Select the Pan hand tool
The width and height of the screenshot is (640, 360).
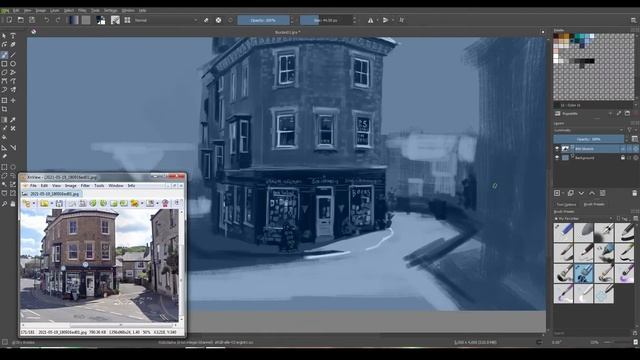tap(13, 203)
